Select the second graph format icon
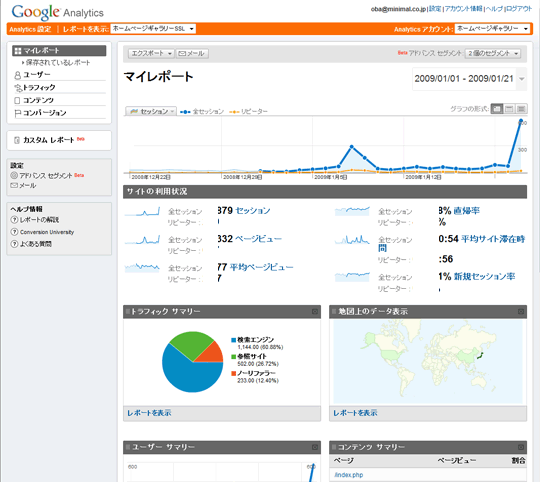 pos(509,109)
